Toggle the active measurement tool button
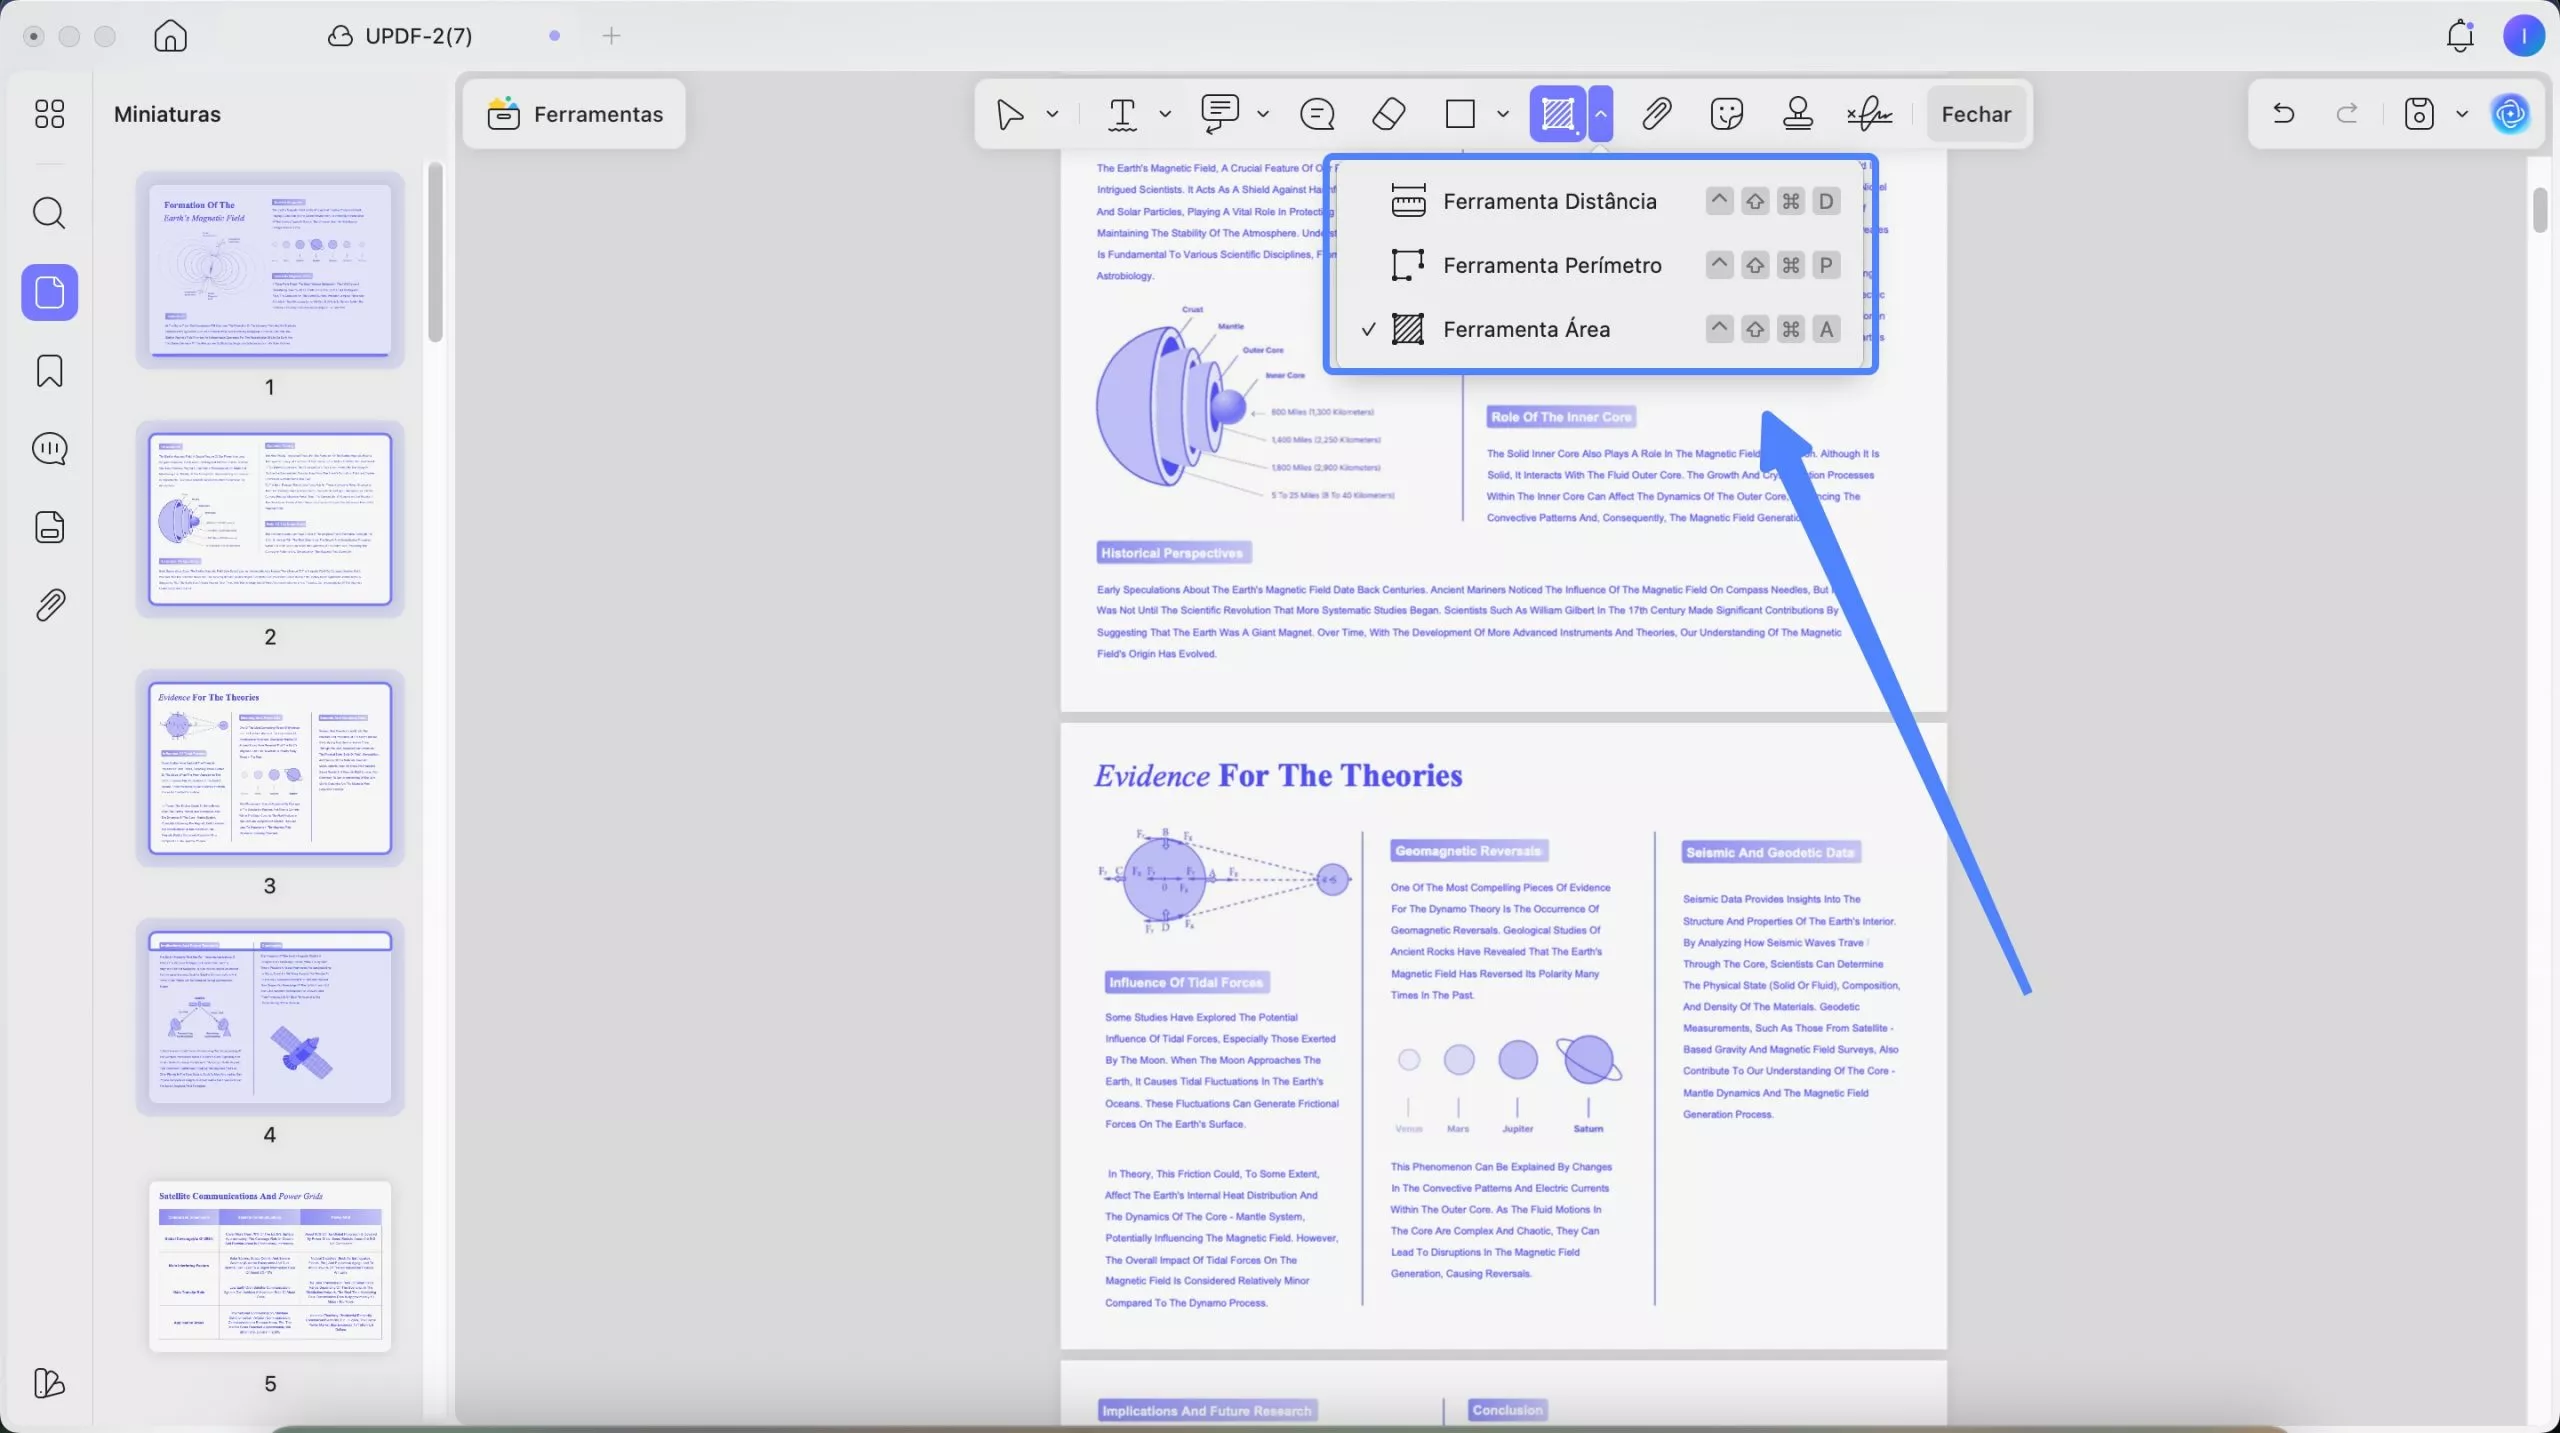This screenshot has width=2560, height=1433. tap(1557, 114)
